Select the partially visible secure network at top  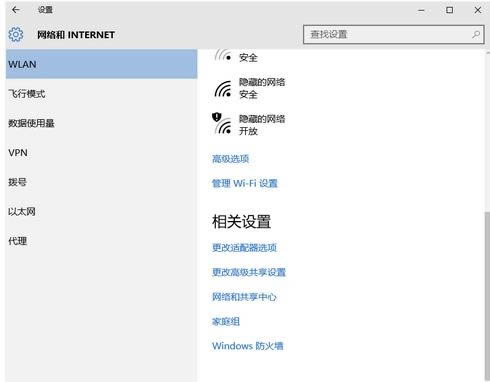[x=236, y=56]
